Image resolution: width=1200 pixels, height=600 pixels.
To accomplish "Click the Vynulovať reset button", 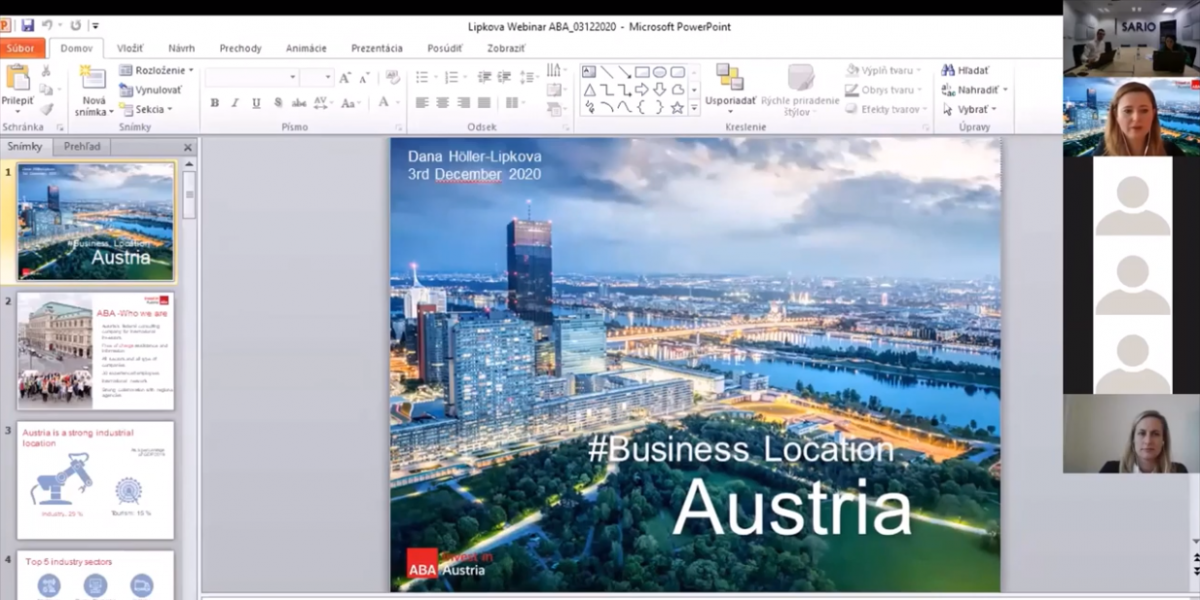I will (151, 90).
